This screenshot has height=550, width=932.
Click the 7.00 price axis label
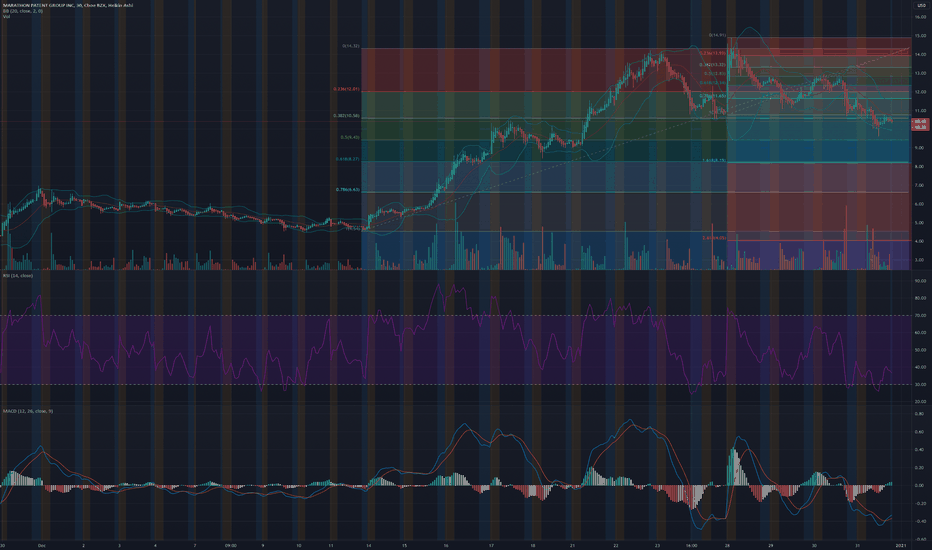coord(921,186)
